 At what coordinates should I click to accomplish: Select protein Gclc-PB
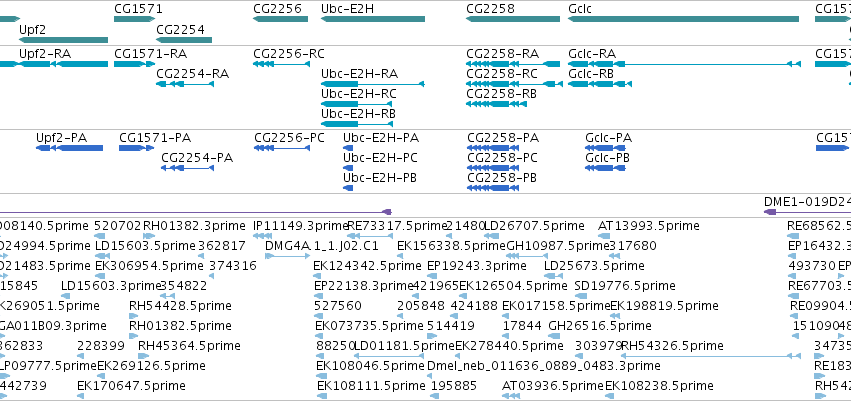605,168
